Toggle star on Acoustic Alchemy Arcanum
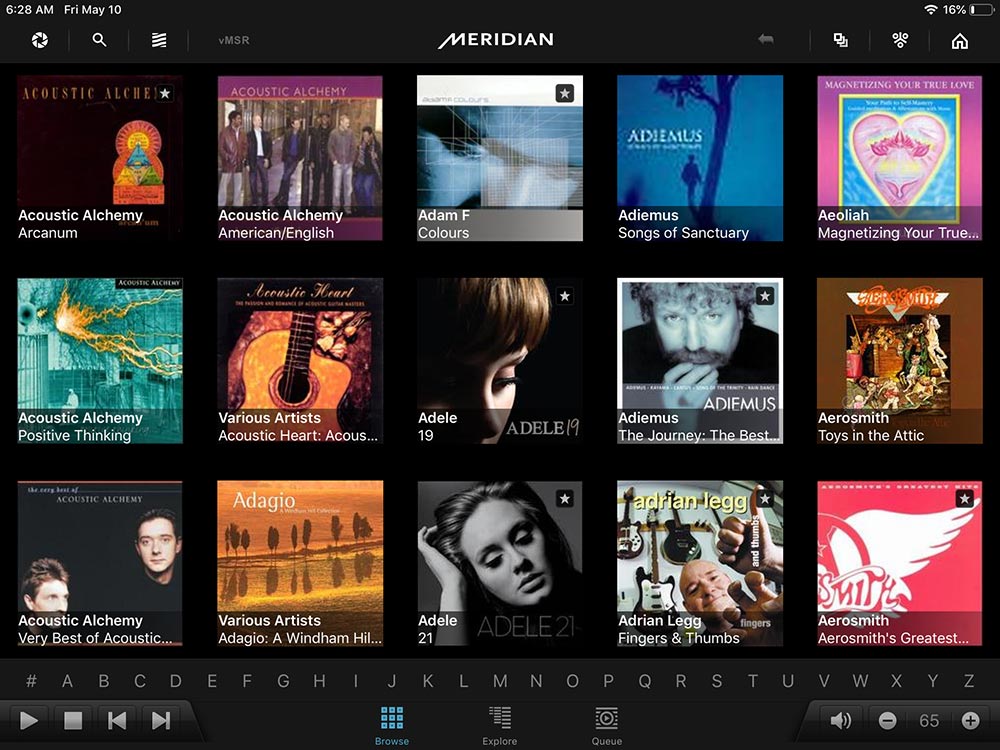The height and width of the screenshot is (750, 1000). click(165, 93)
